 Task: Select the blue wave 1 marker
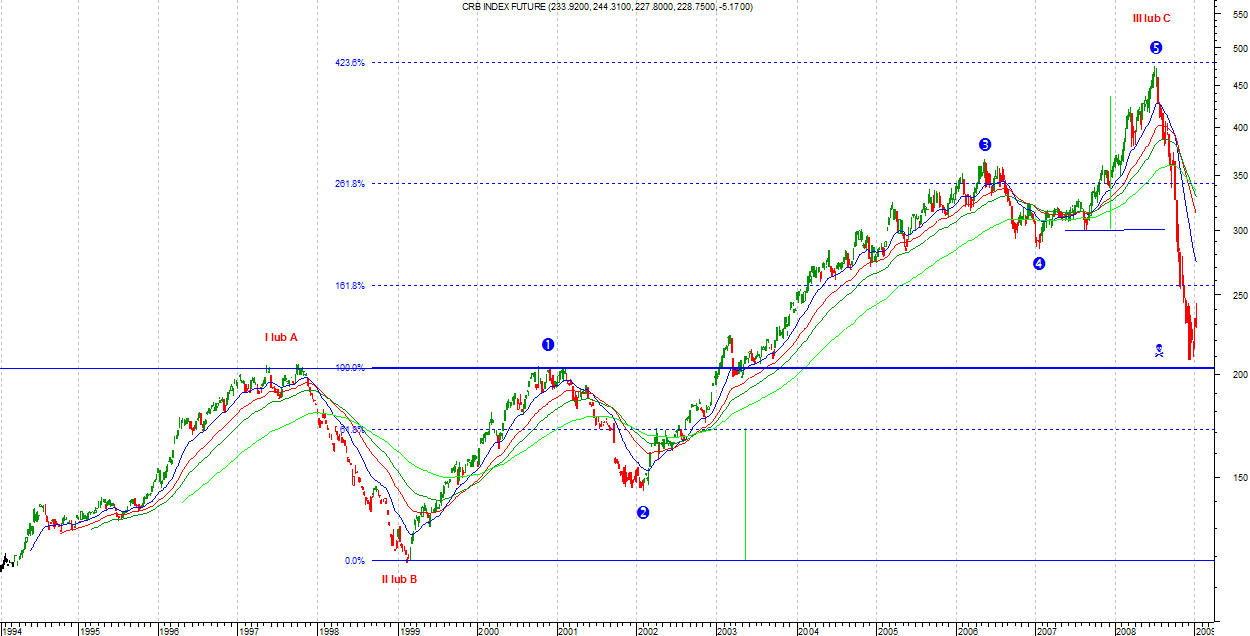tap(548, 344)
